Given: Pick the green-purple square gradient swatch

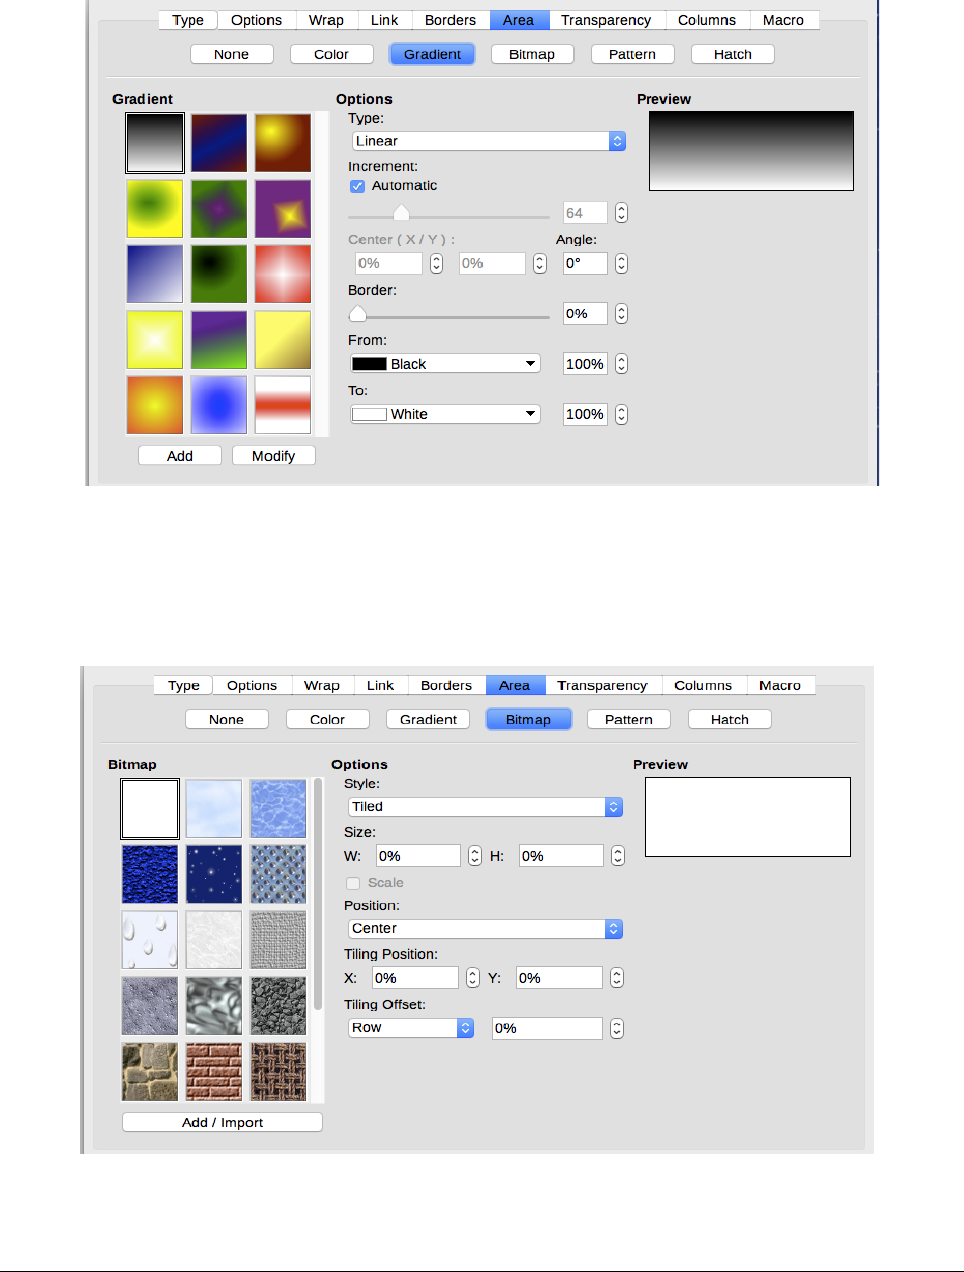Looking at the screenshot, I should point(219,209).
